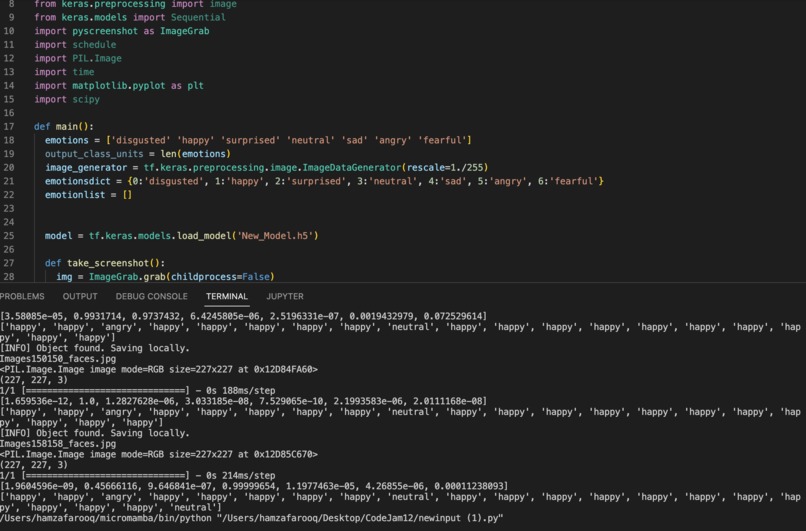This screenshot has width=806, height=531.
Task: Click the 'import schedule' line
Action: click(x=75, y=45)
